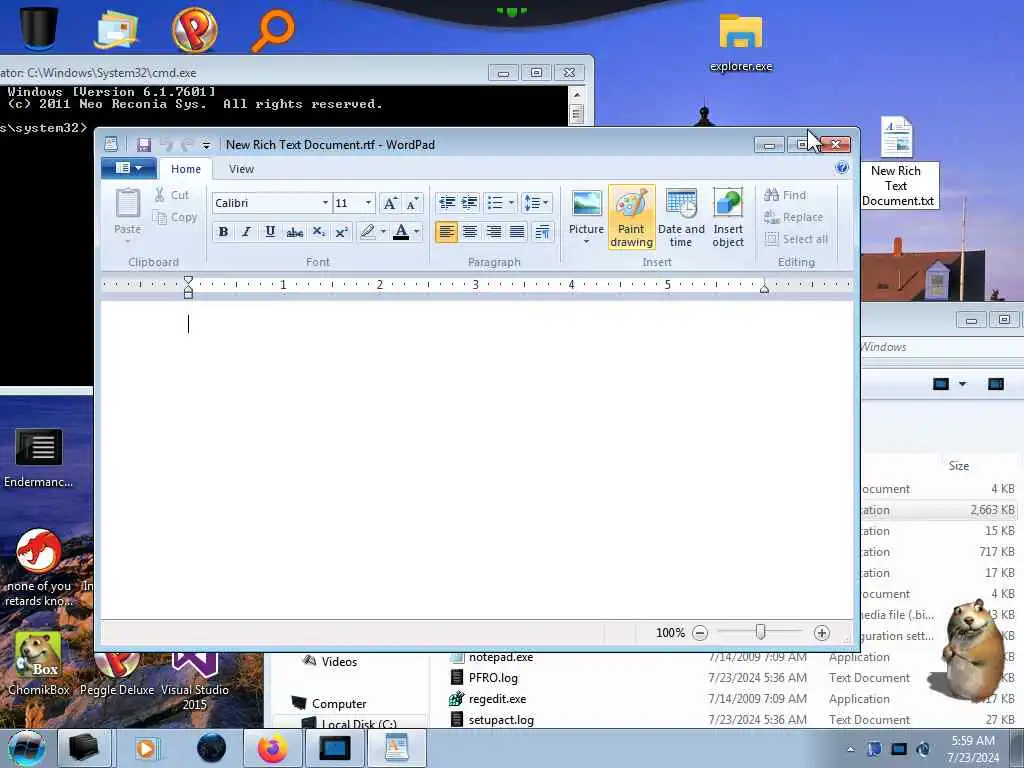The width and height of the screenshot is (1024, 768).
Task: Click the zoom slider handle
Action: (760, 632)
